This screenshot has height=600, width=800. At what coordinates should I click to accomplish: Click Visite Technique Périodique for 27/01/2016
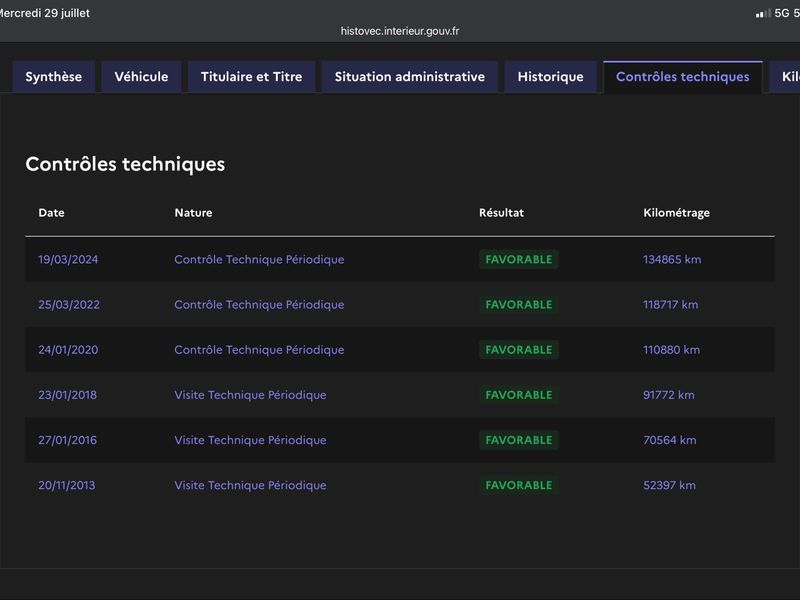pos(251,440)
